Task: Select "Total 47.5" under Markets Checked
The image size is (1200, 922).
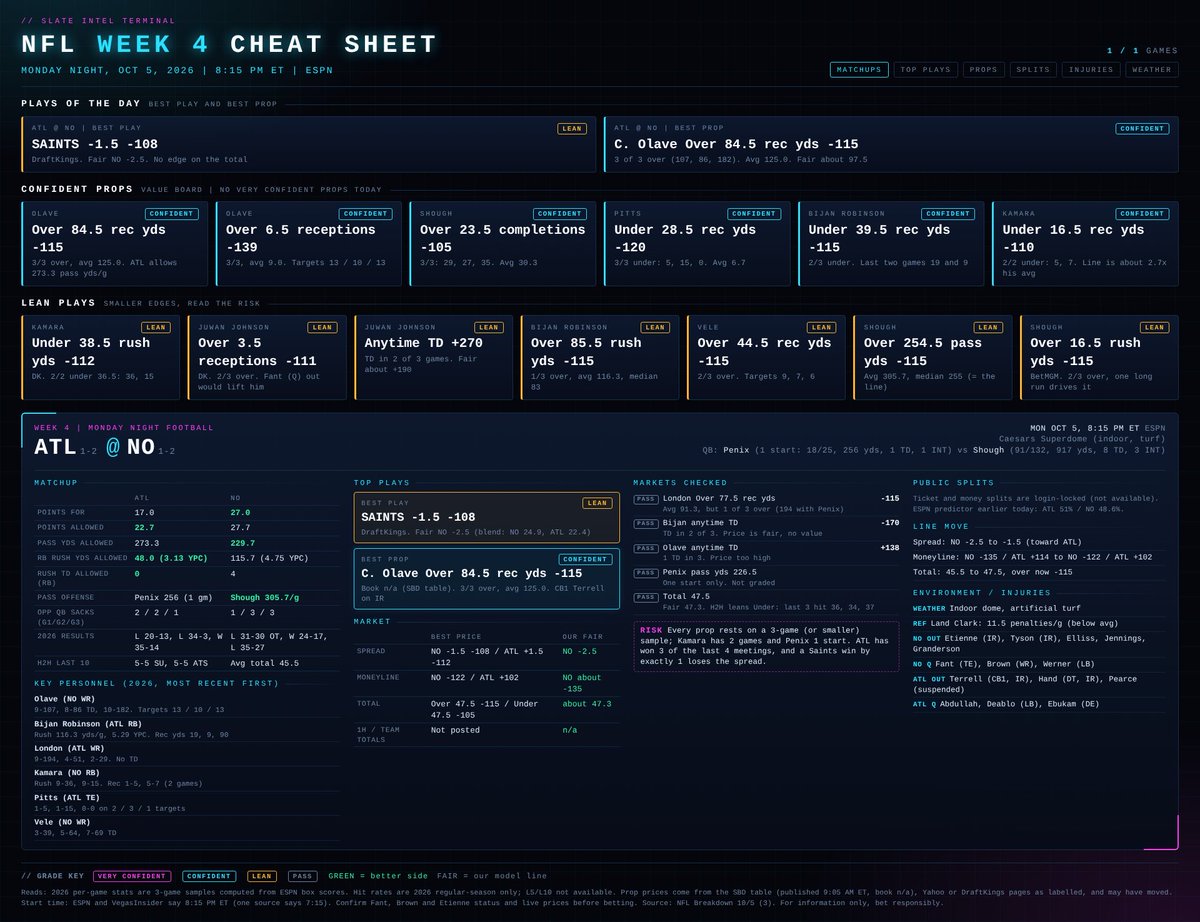Action: [x=766, y=601]
